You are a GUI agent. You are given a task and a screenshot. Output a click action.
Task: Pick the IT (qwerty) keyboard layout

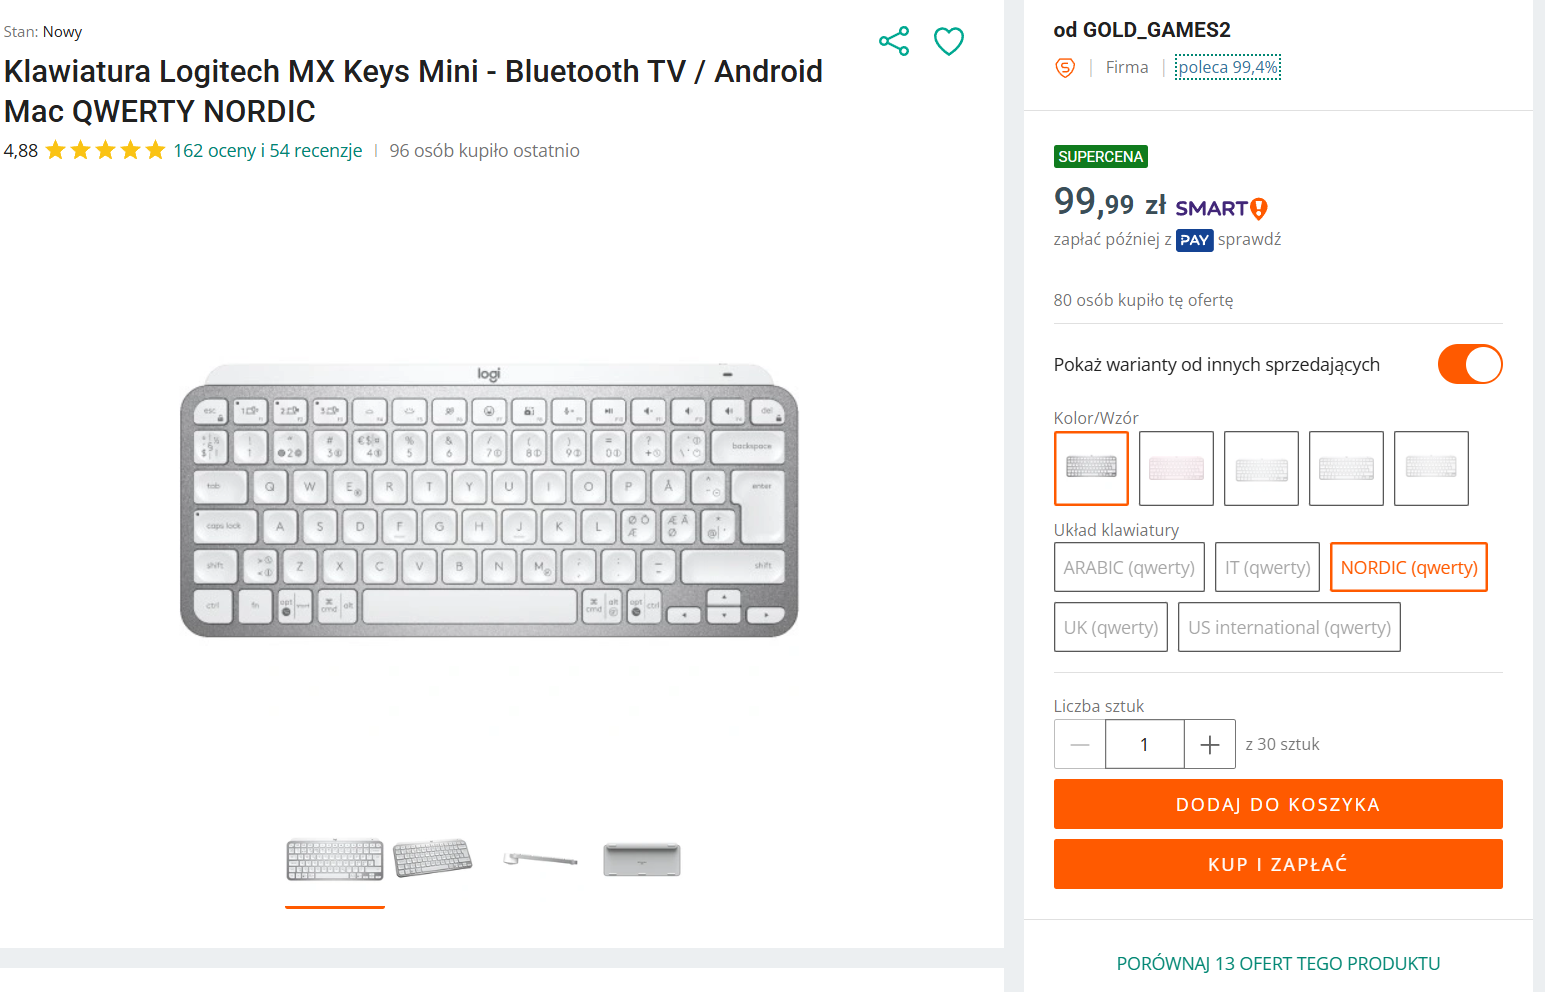click(1267, 567)
